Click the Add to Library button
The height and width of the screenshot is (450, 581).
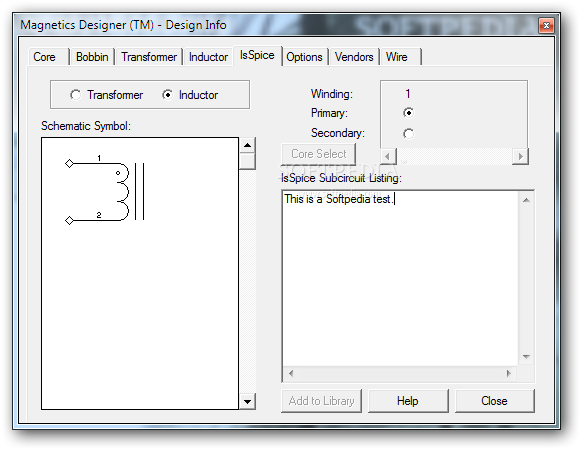pos(321,401)
